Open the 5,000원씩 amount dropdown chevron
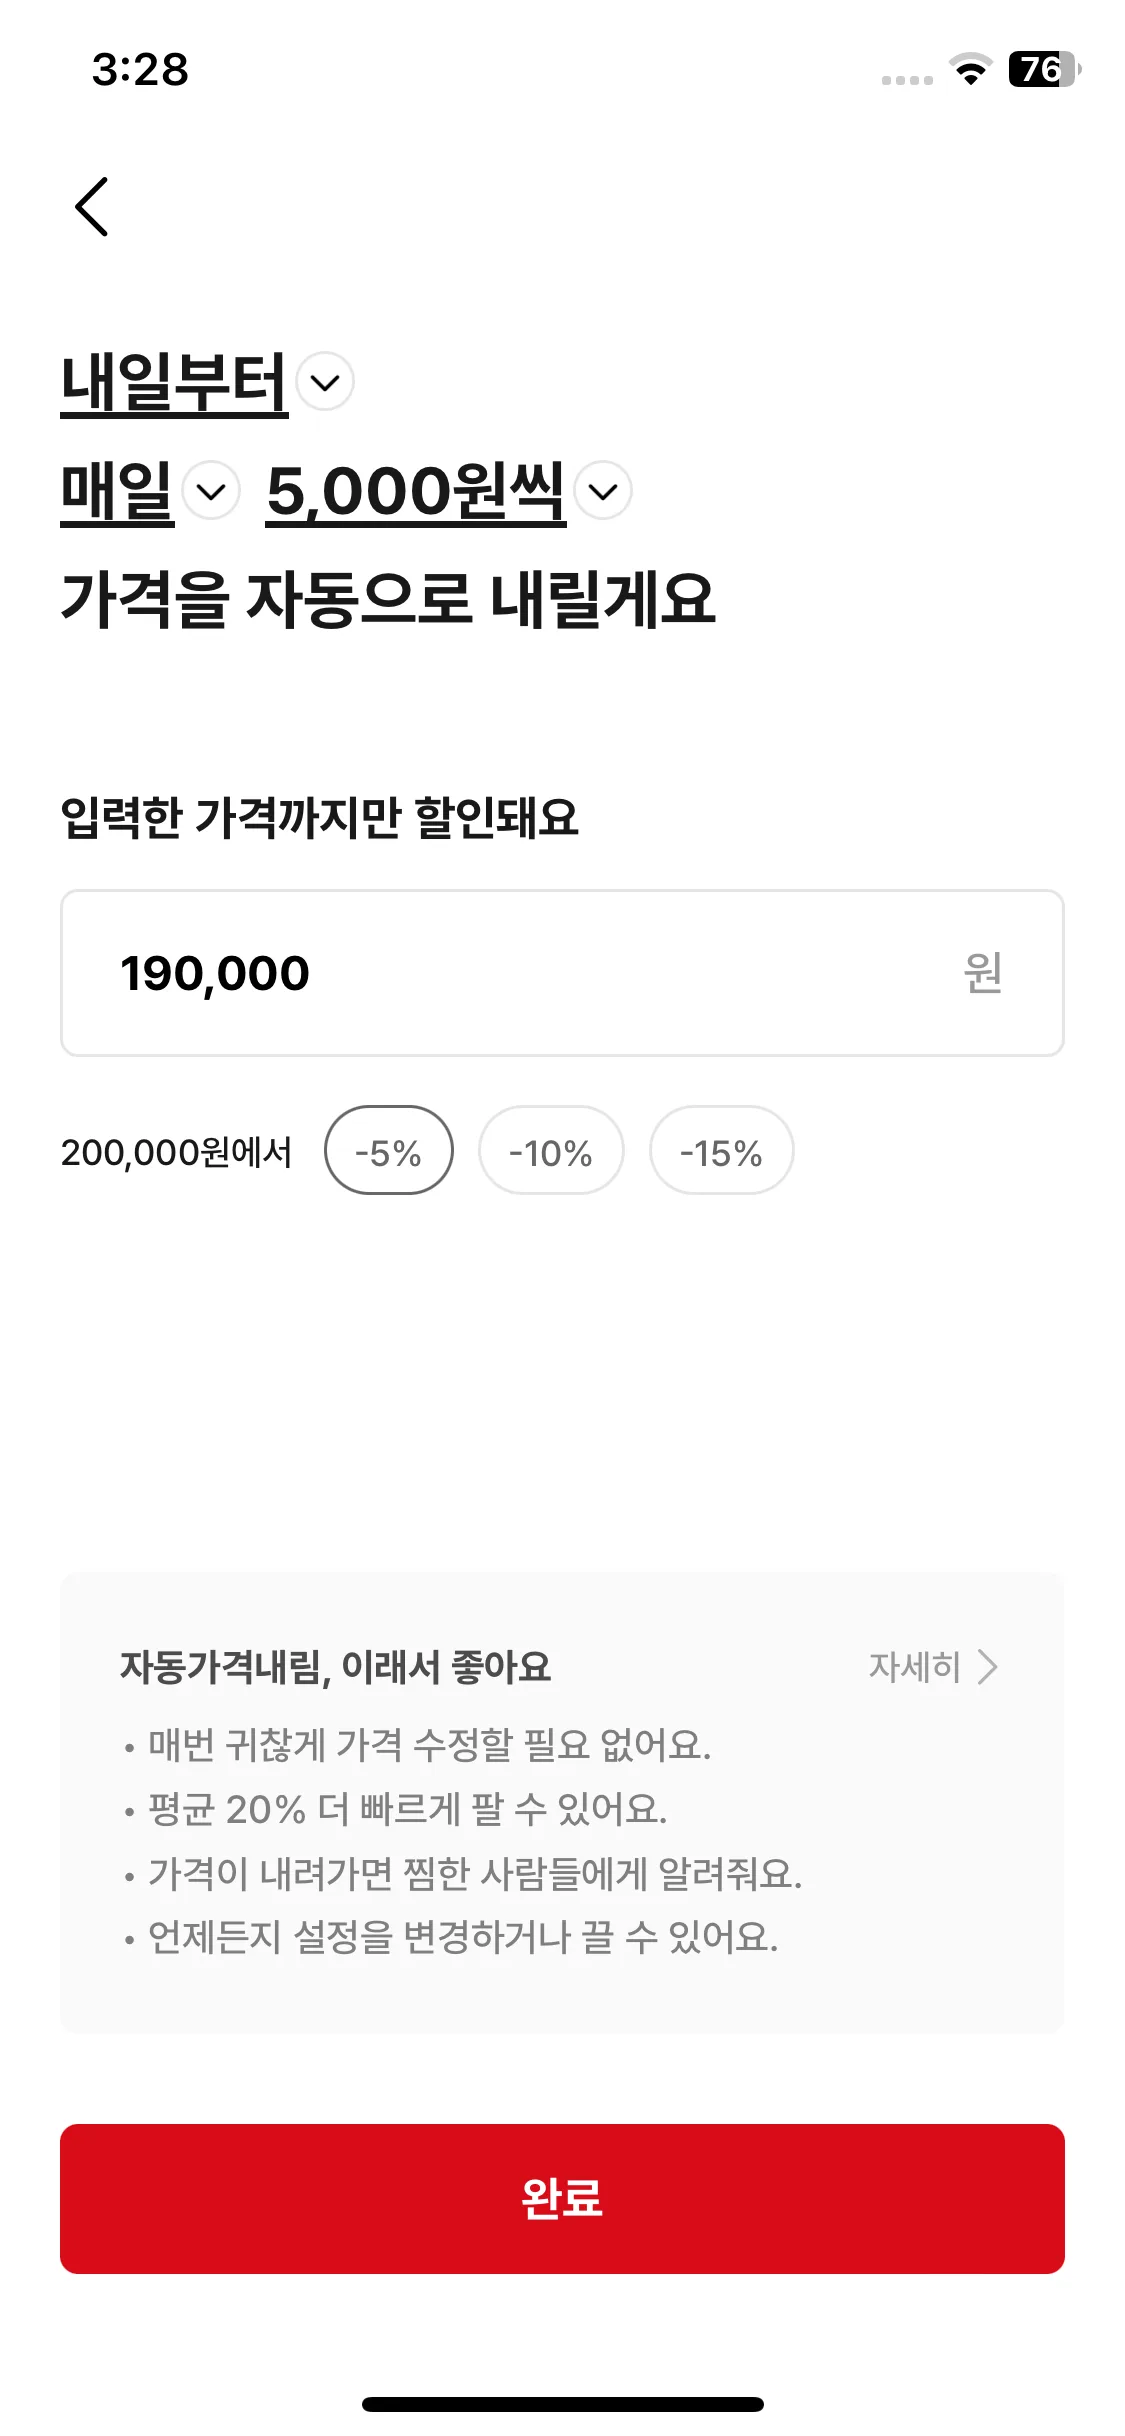1125x2436 pixels. (x=603, y=491)
